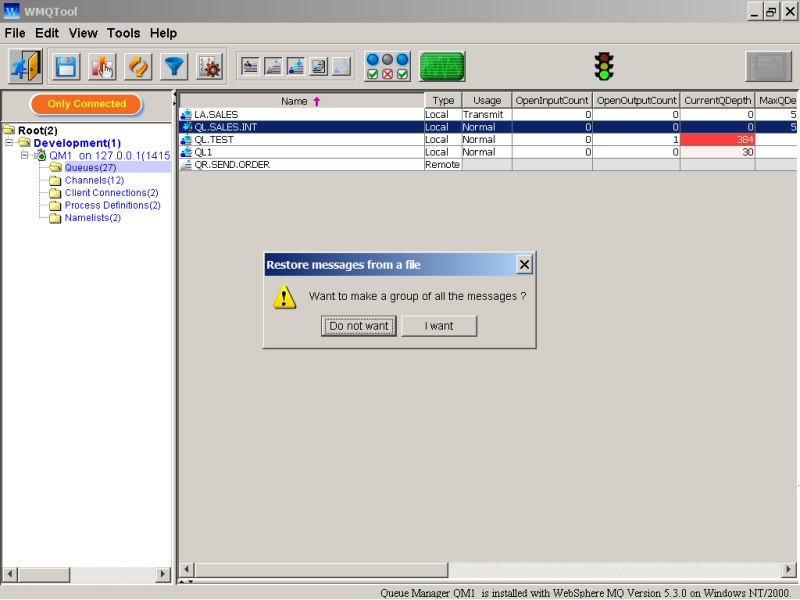The width and height of the screenshot is (800, 600).
Task: Click the fourth queue view icon
Action: click(x=319, y=67)
